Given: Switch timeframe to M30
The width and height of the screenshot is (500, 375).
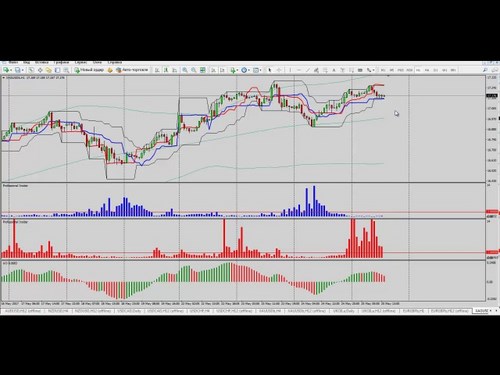Looking at the screenshot, I should point(410,70).
